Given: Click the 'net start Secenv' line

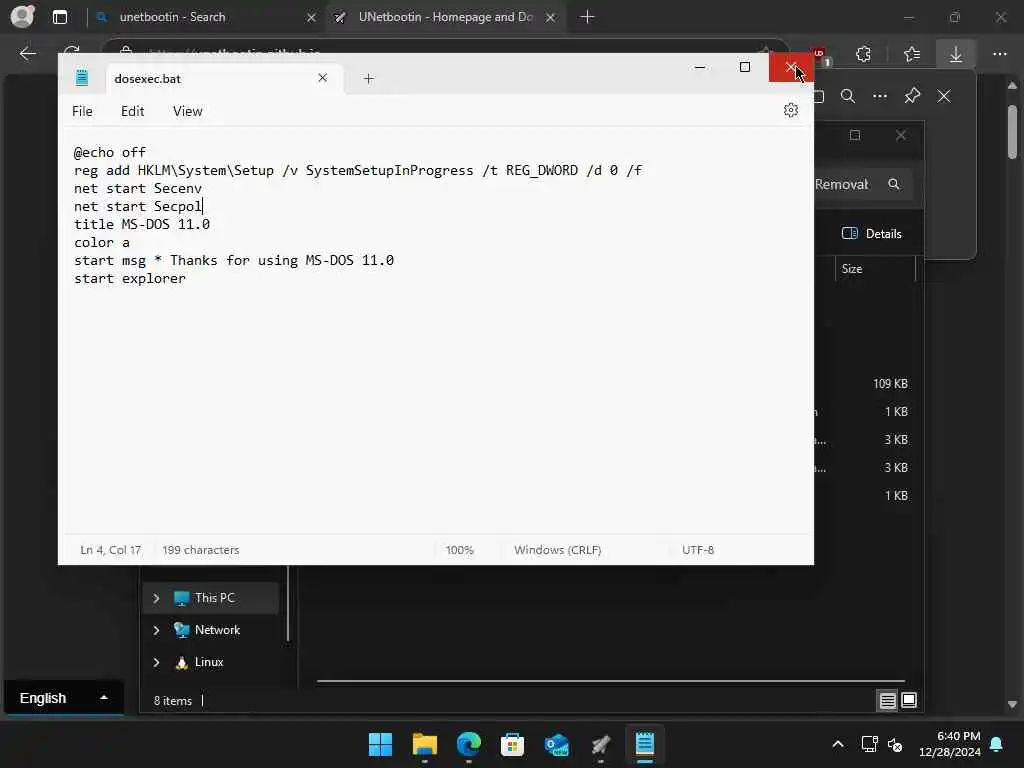Looking at the screenshot, I should tap(138, 188).
